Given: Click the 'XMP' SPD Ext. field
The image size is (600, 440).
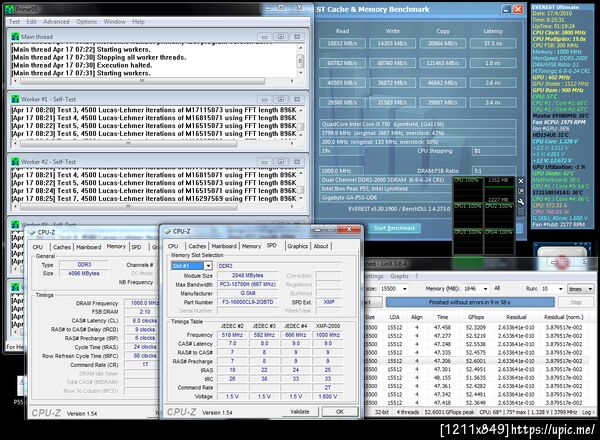Looking at the screenshot, I should (329, 302).
